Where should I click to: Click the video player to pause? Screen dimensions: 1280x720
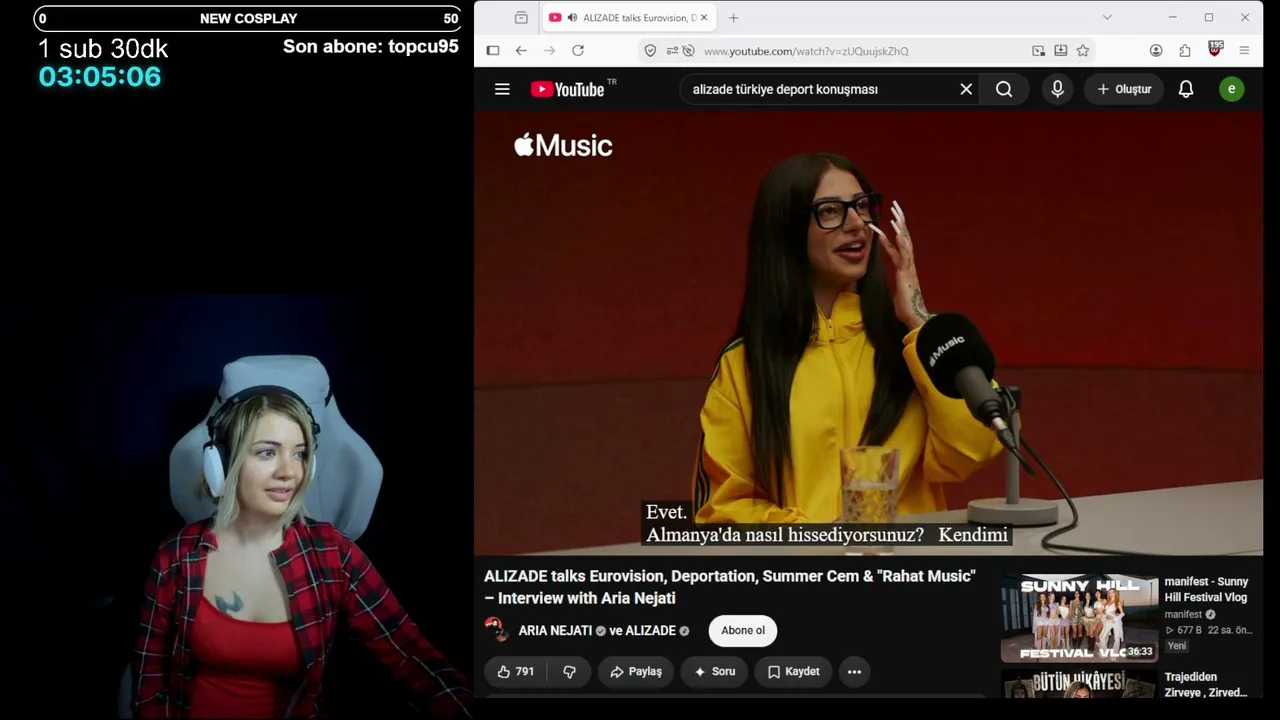(x=868, y=333)
